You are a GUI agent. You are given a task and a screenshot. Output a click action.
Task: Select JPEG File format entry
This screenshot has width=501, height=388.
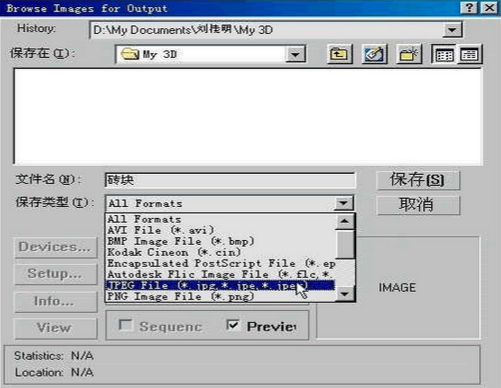pos(220,285)
